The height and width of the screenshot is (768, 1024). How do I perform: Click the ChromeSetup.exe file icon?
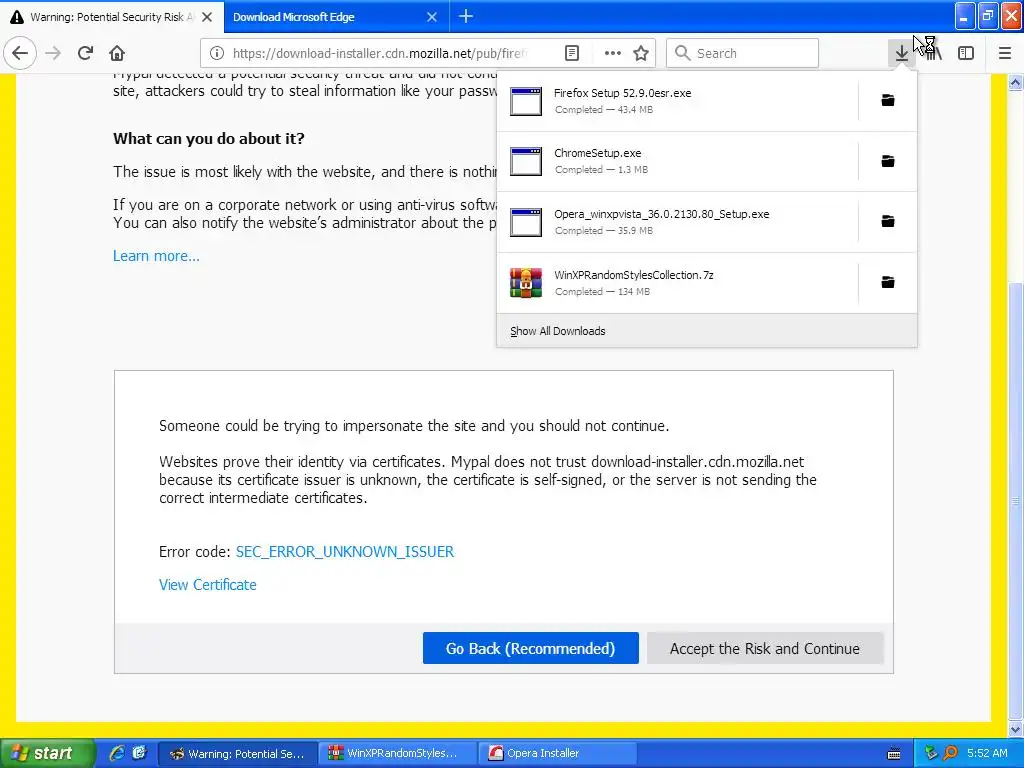coord(526,161)
